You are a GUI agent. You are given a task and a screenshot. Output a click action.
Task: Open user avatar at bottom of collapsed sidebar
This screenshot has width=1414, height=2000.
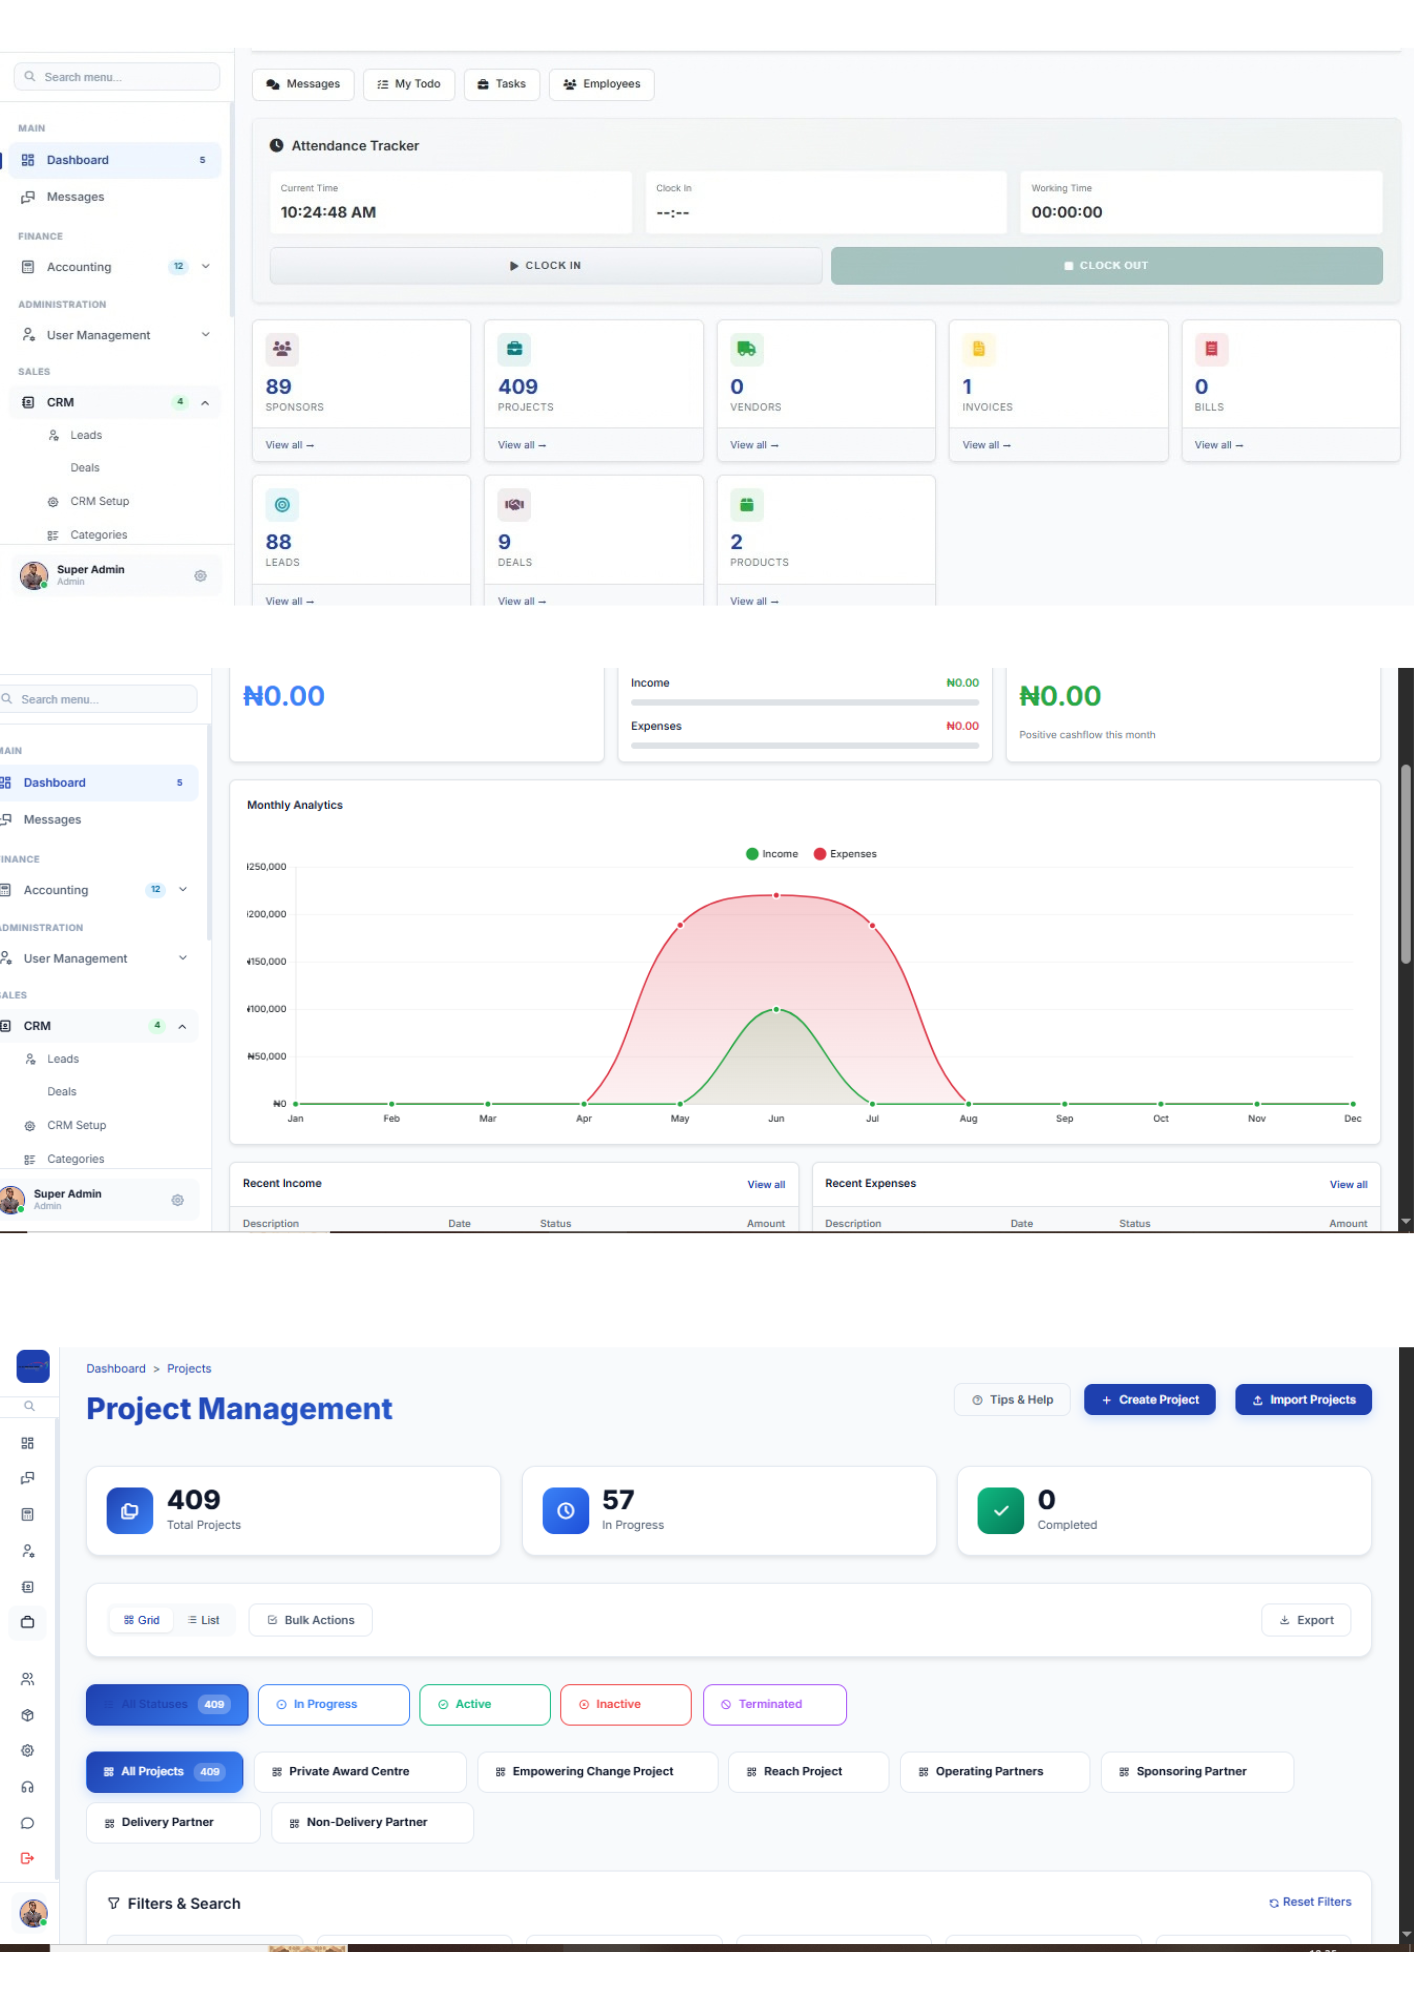34,1913
